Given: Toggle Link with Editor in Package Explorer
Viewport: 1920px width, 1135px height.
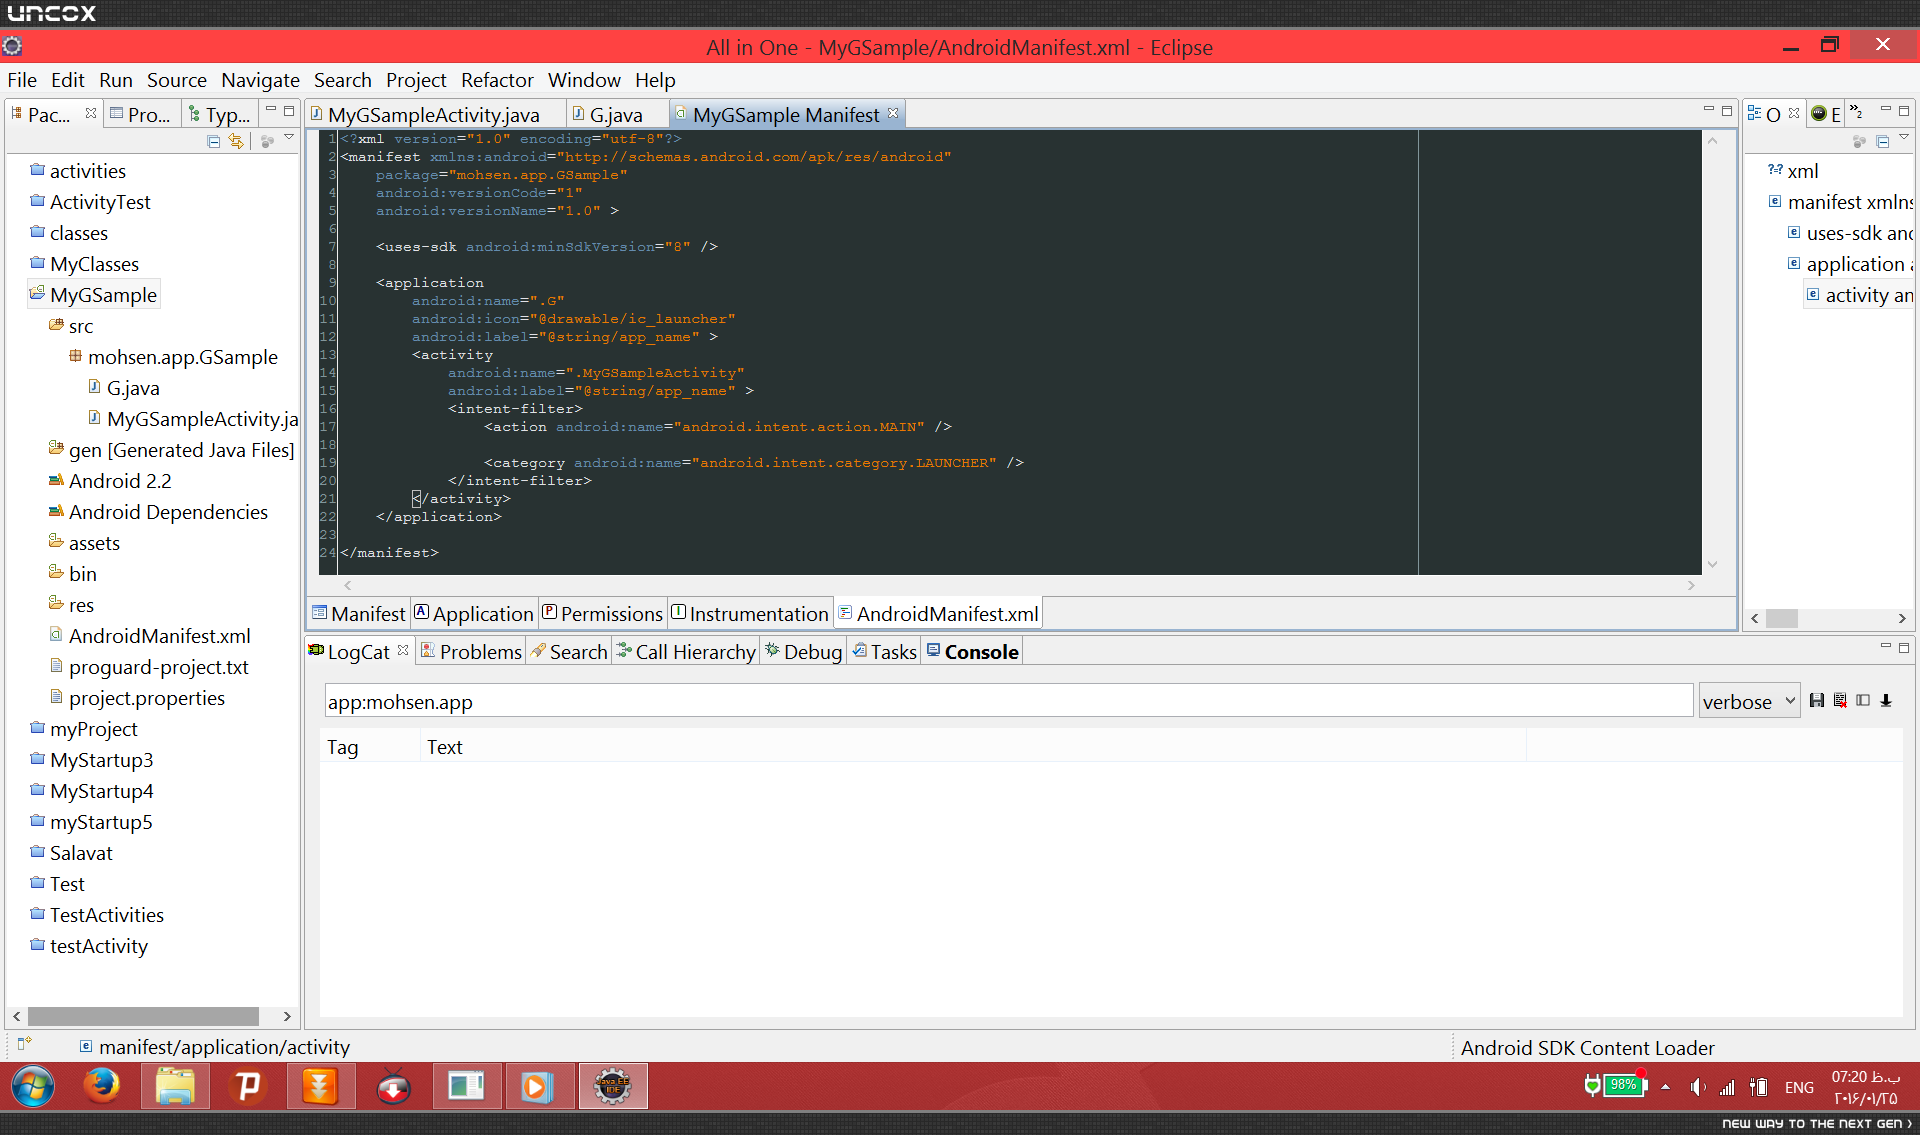Looking at the screenshot, I should pos(236,142).
